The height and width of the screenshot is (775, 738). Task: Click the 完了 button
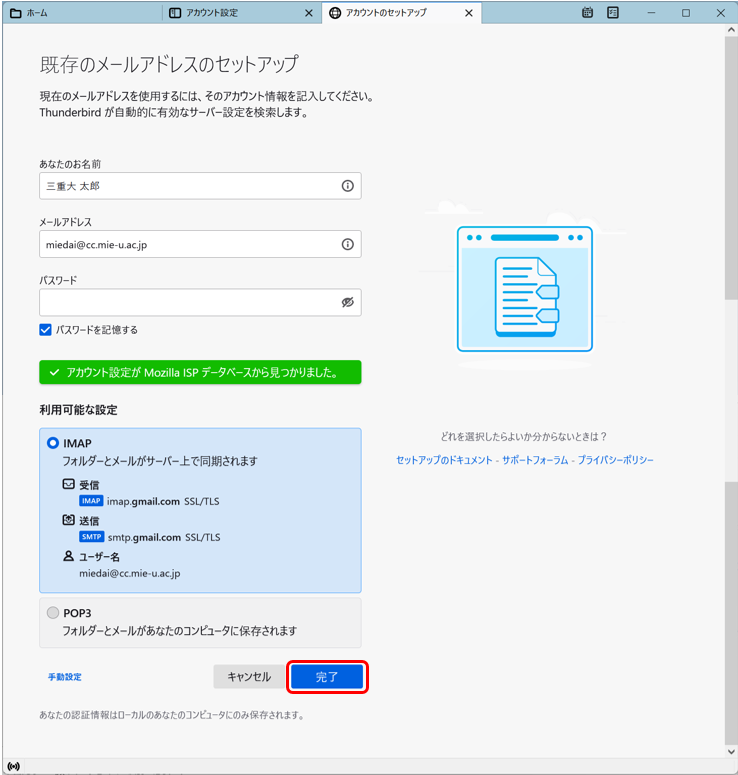tap(327, 677)
